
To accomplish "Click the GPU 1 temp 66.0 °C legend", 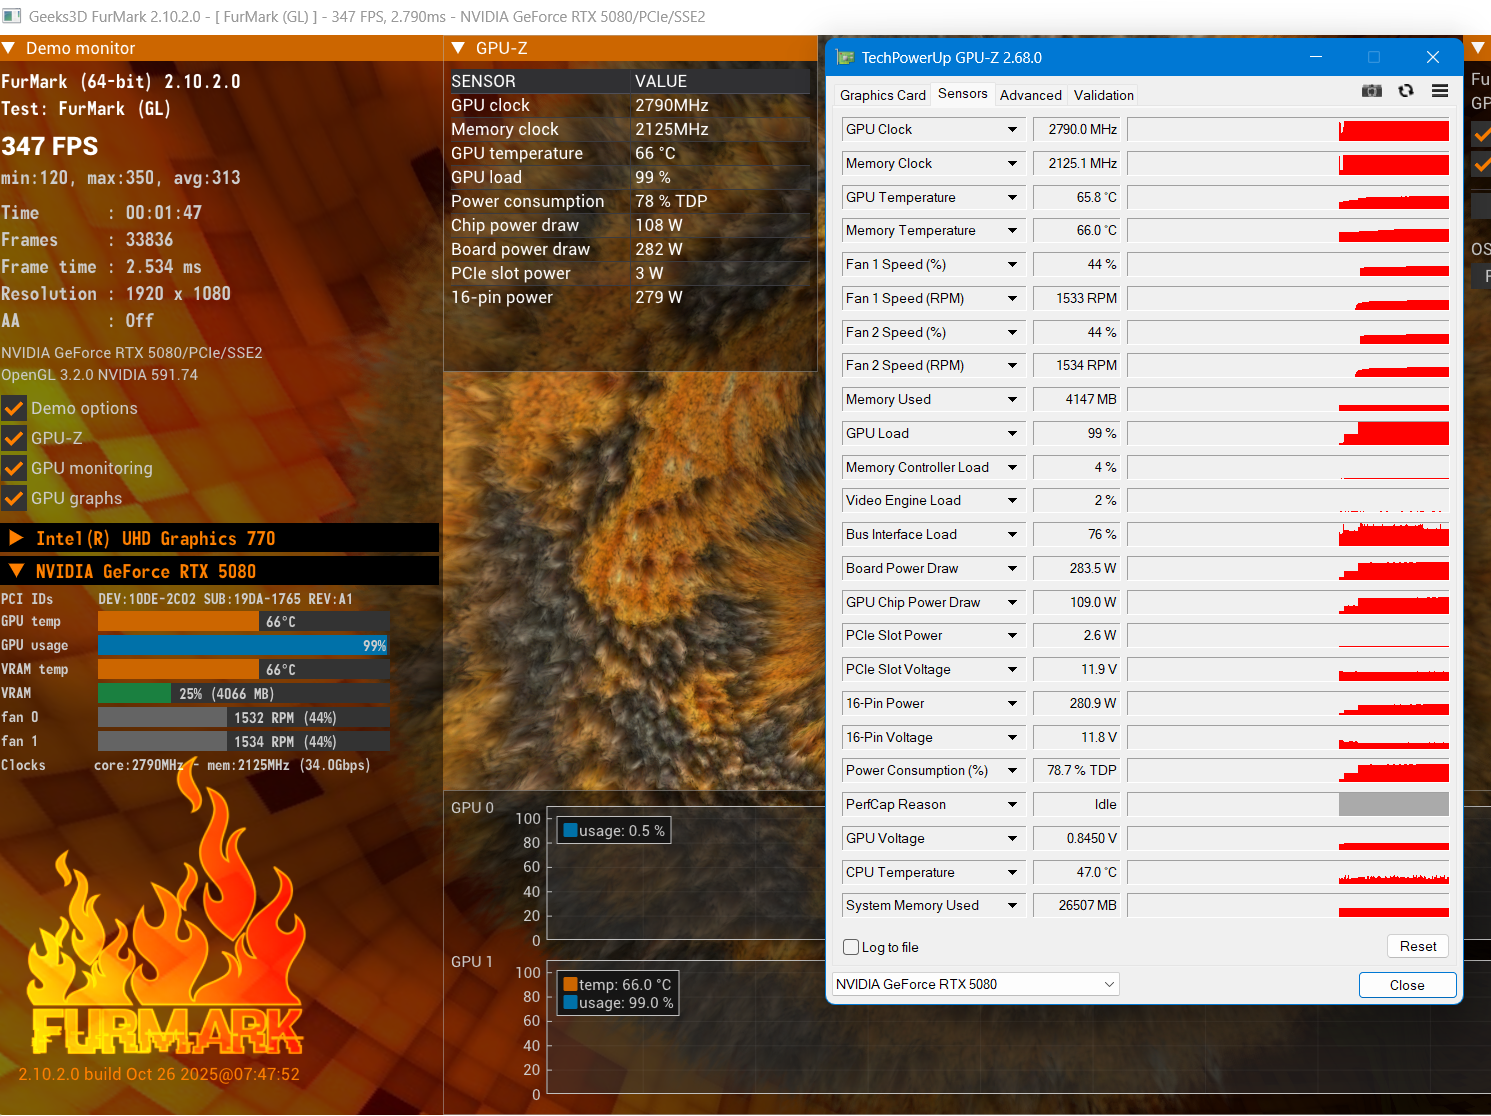I will (617, 985).
